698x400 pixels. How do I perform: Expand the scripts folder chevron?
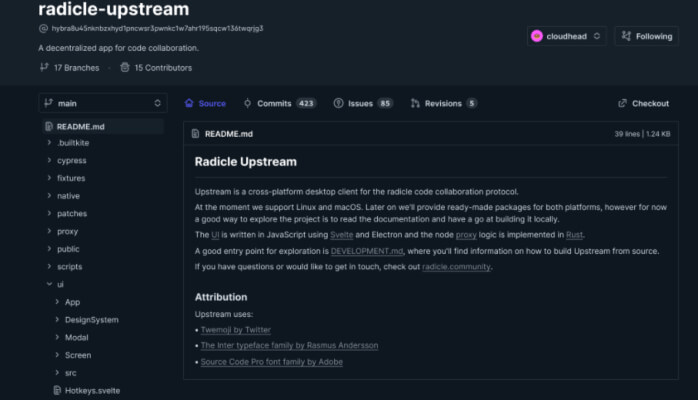point(49,267)
